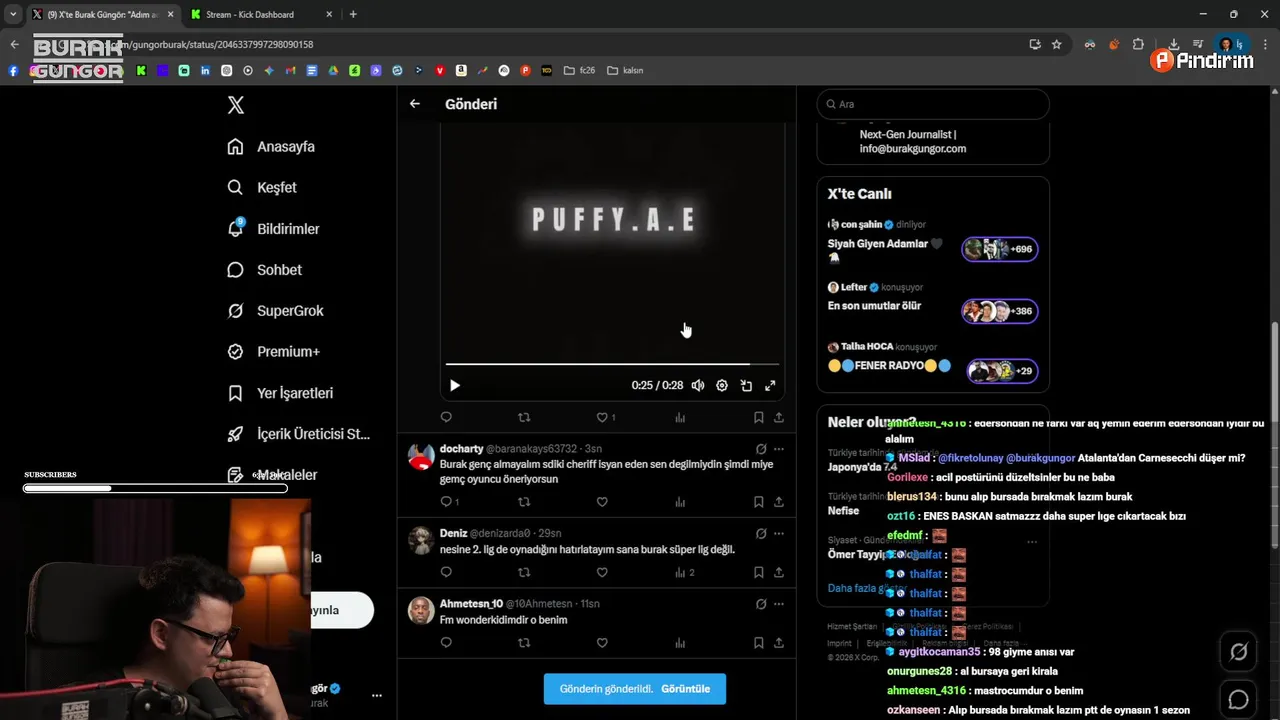Open Premium+ in the sidebar
This screenshot has height=720, width=1280.
pyautogui.click(x=273, y=352)
